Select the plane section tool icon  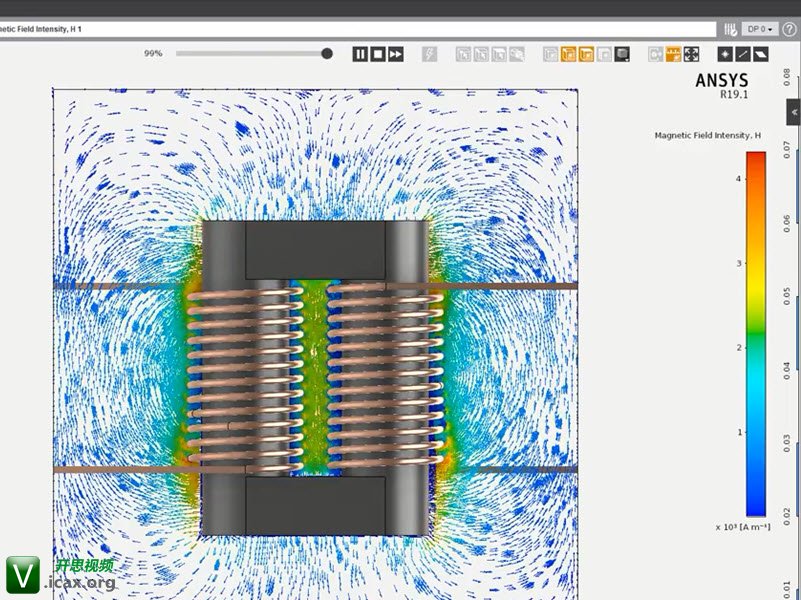(761, 54)
